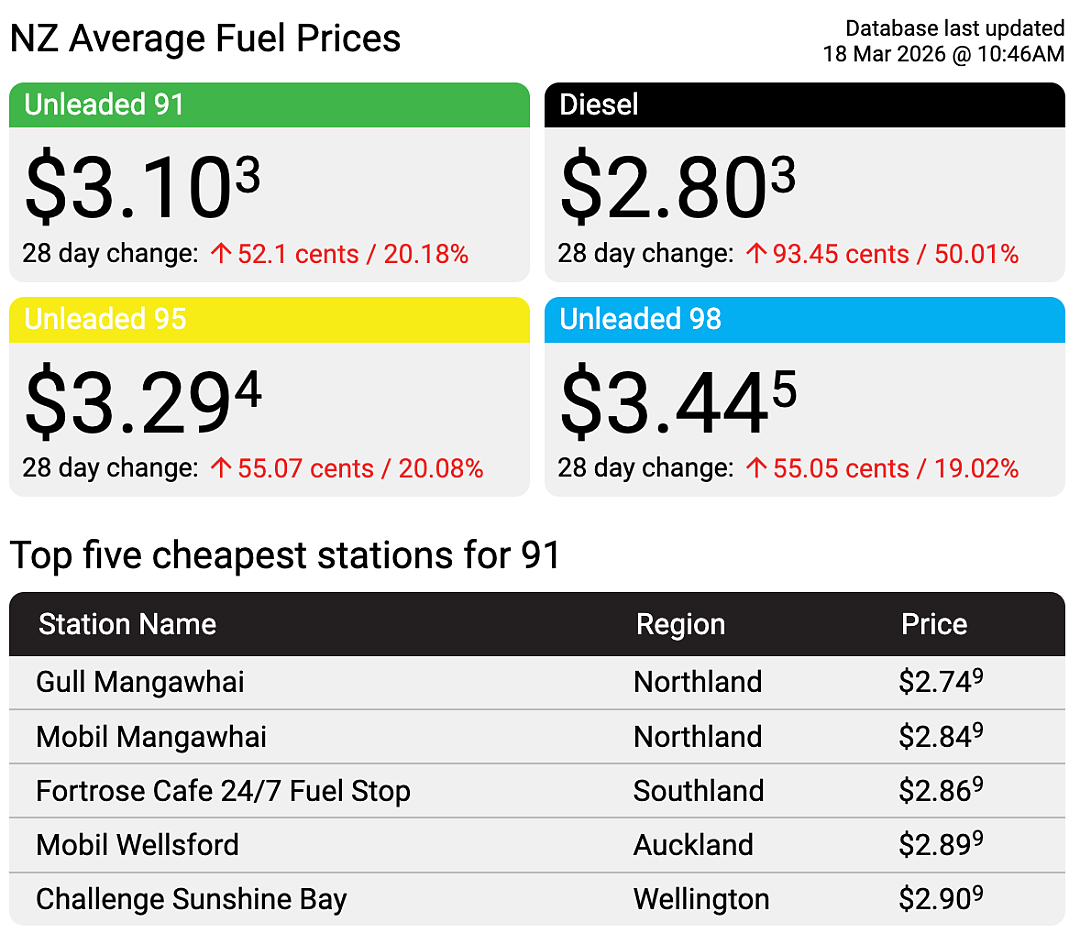1080x944 pixels.
Task: Select the green Unleaded 91 header
Action: [269, 105]
